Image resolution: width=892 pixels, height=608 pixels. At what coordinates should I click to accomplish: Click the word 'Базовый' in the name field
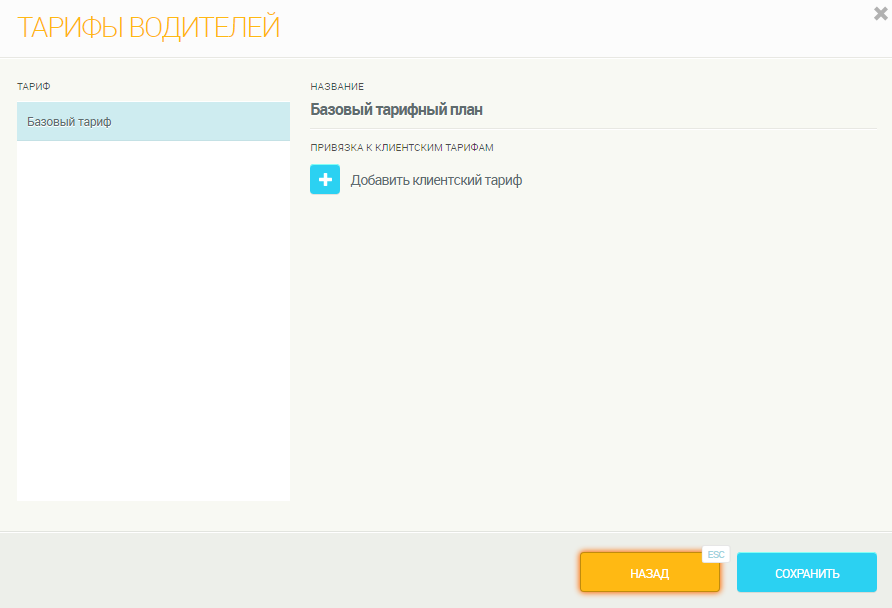pyautogui.click(x=339, y=110)
